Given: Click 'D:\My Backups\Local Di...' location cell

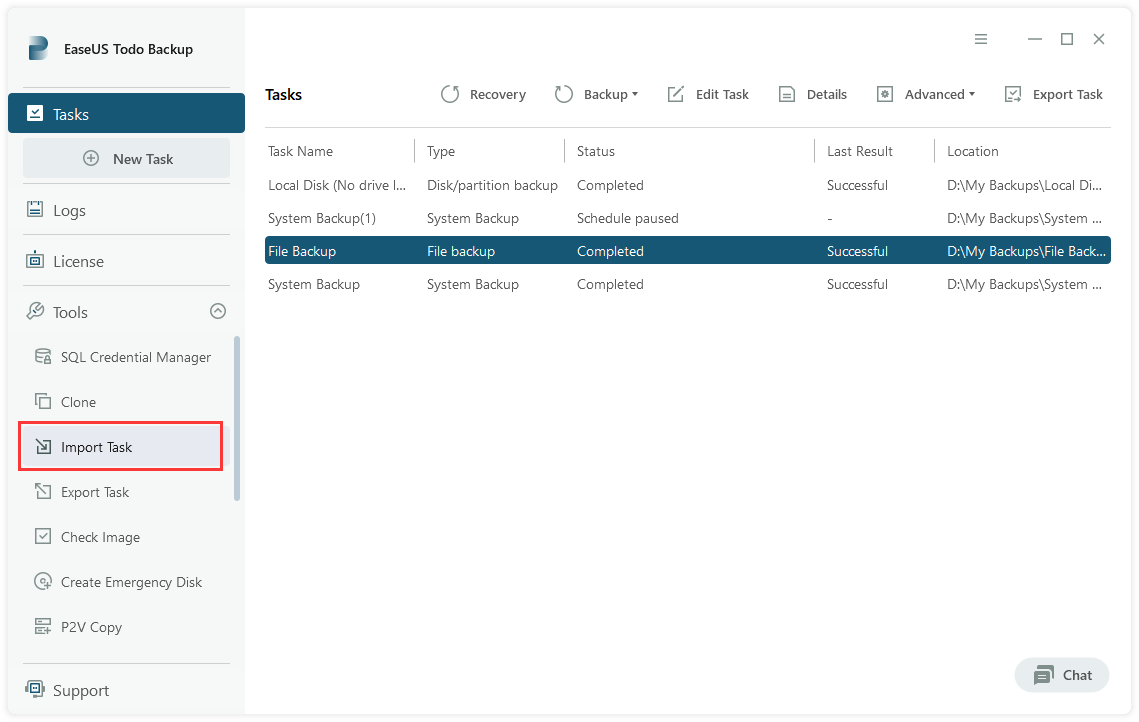Looking at the screenshot, I should [1024, 185].
